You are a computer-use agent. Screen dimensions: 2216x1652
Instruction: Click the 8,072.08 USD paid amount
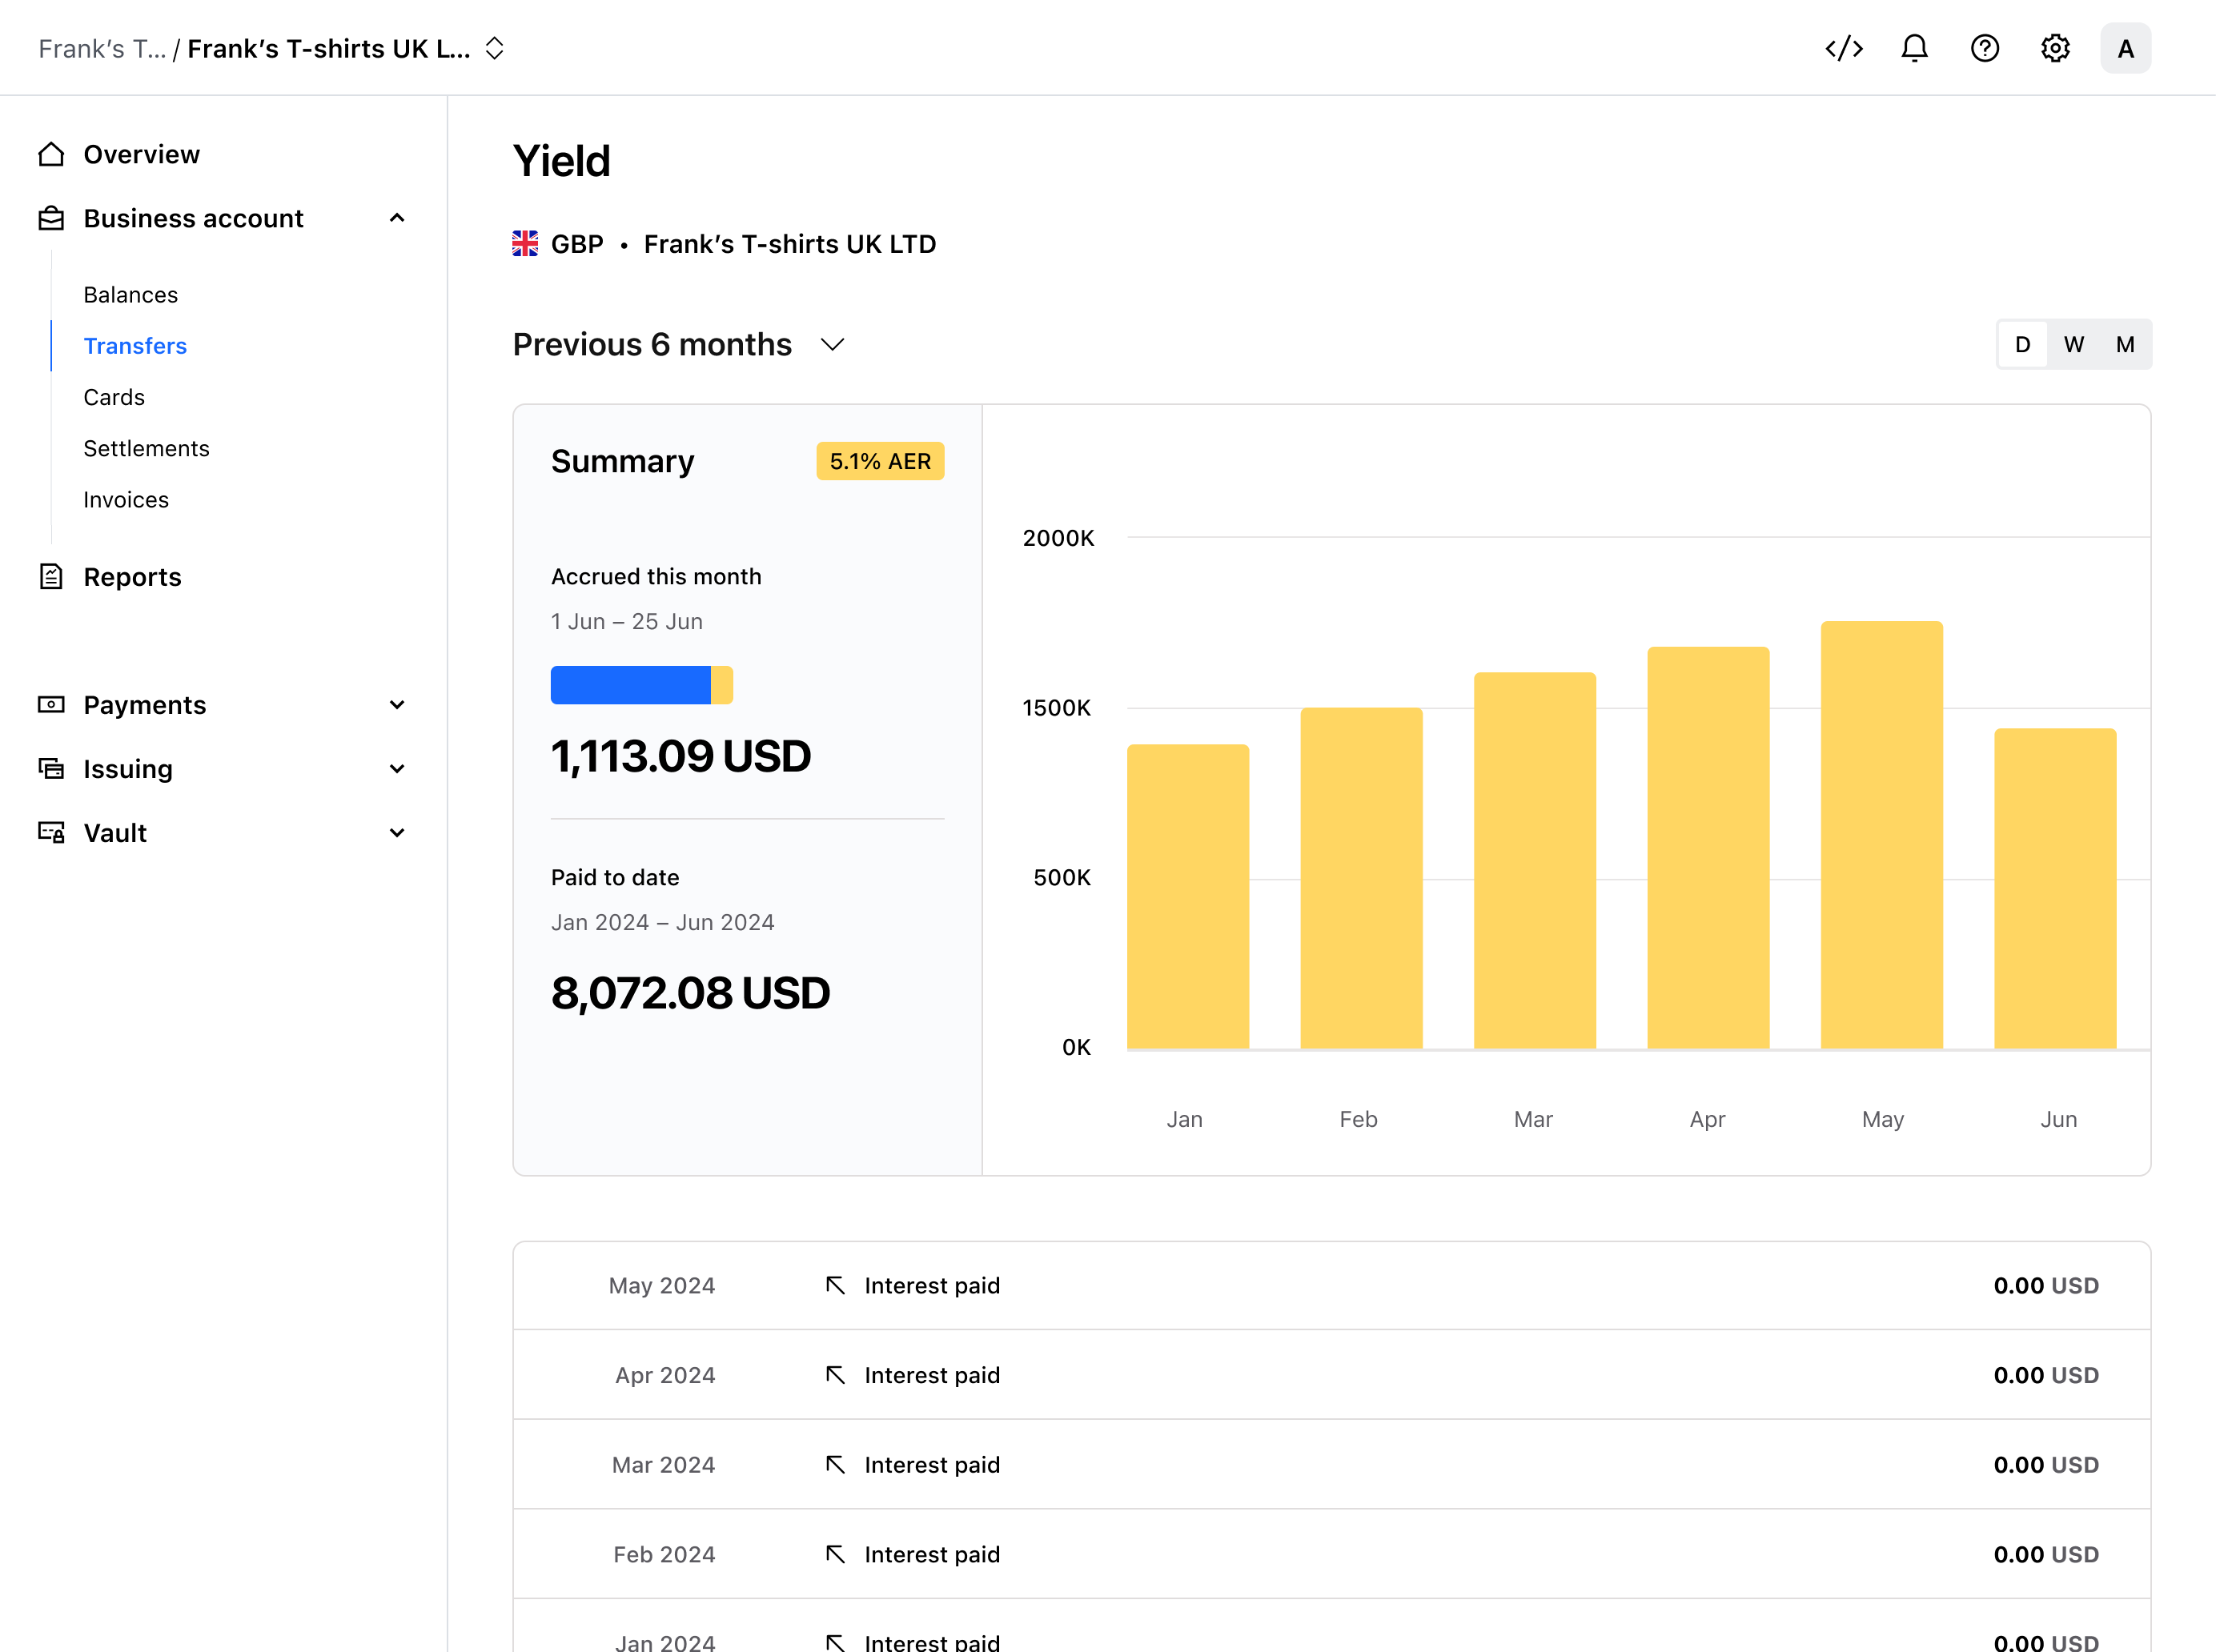pyautogui.click(x=690, y=993)
